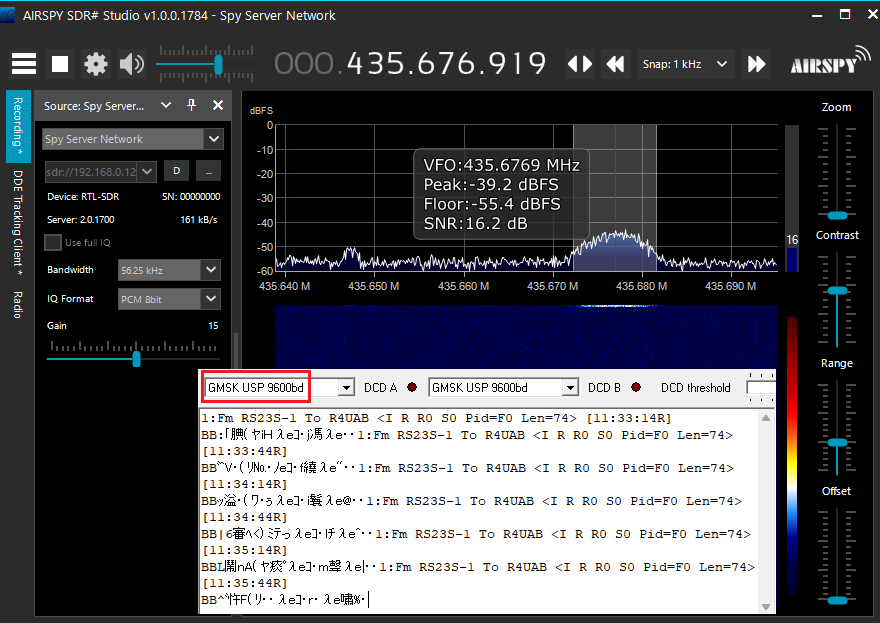The width and height of the screenshot is (880, 623).
Task: Step frequency down with the rewind arrows
Action: pos(615,64)
